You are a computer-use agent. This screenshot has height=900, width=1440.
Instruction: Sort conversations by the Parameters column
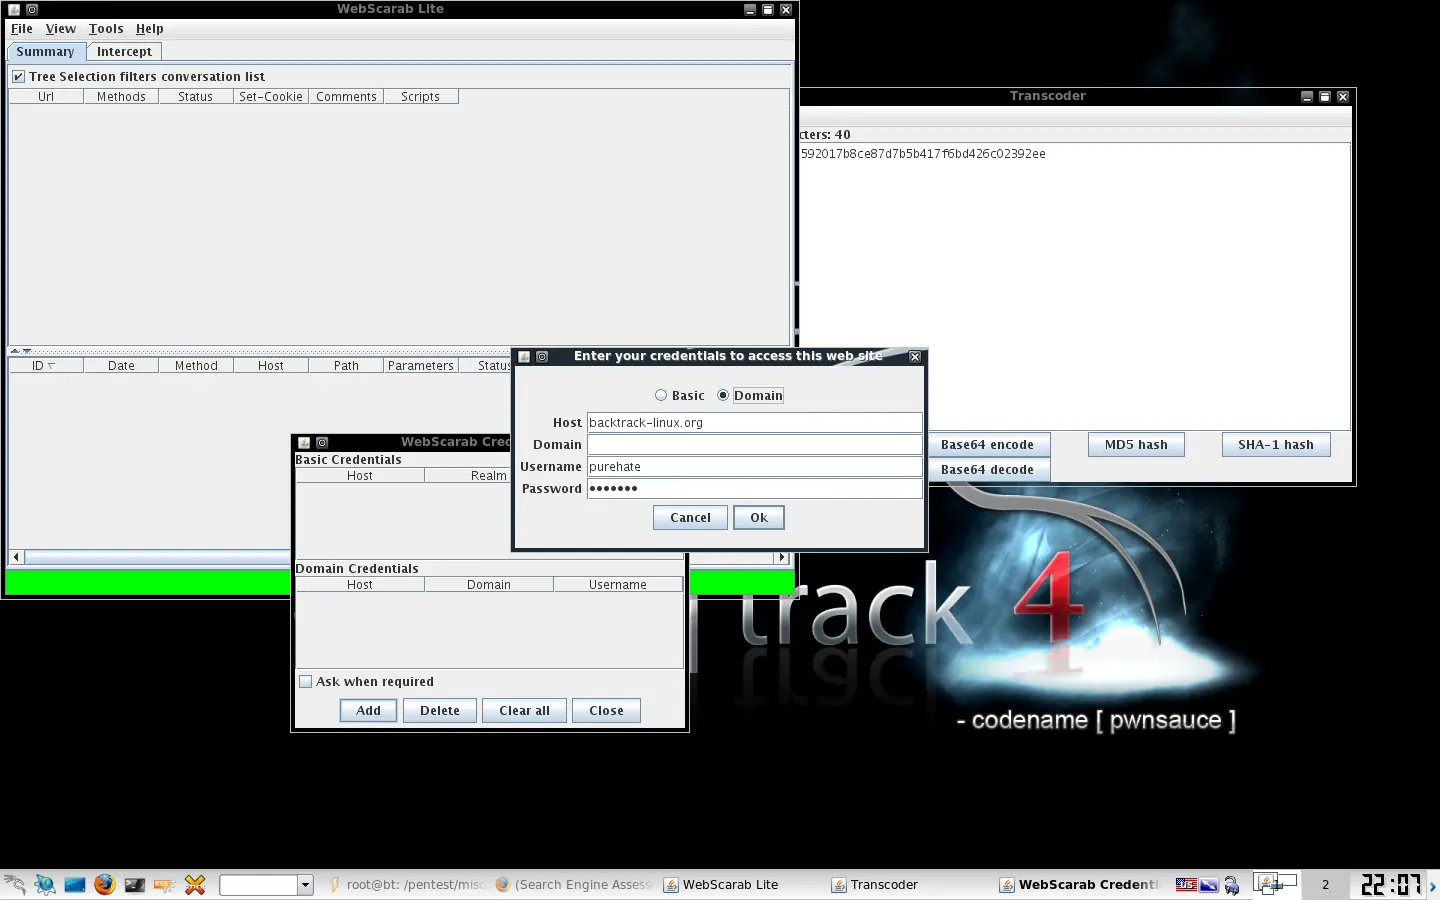[421, 366]
